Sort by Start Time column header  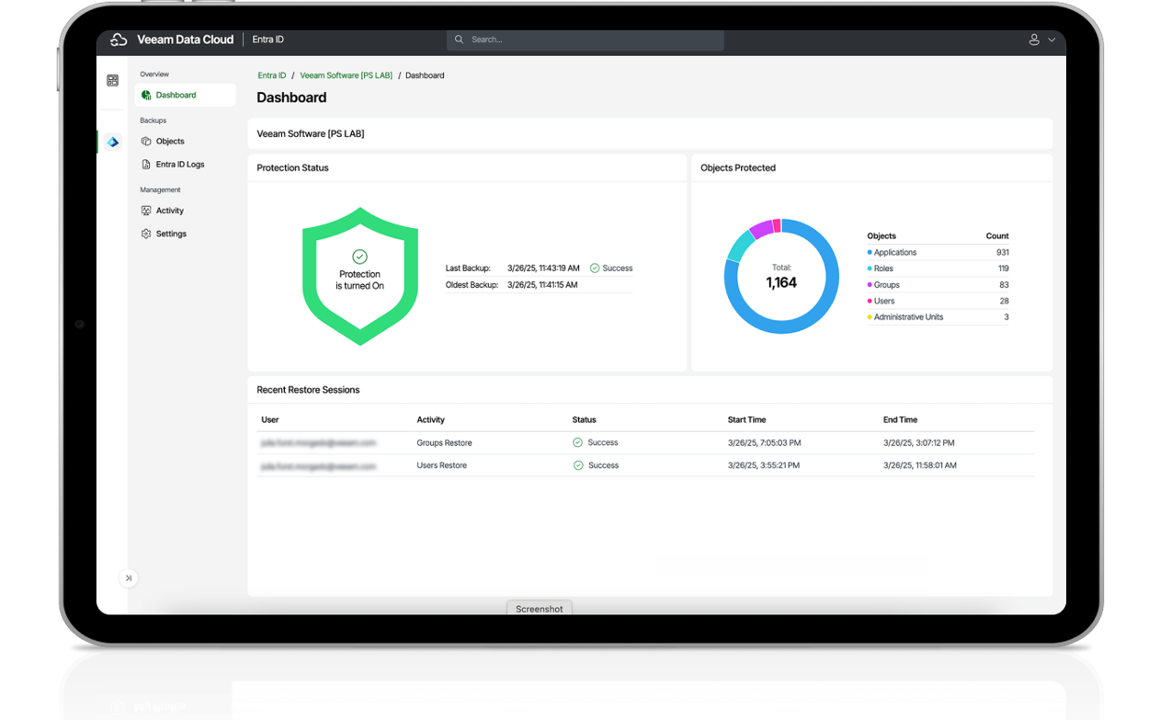click(746, 420)
